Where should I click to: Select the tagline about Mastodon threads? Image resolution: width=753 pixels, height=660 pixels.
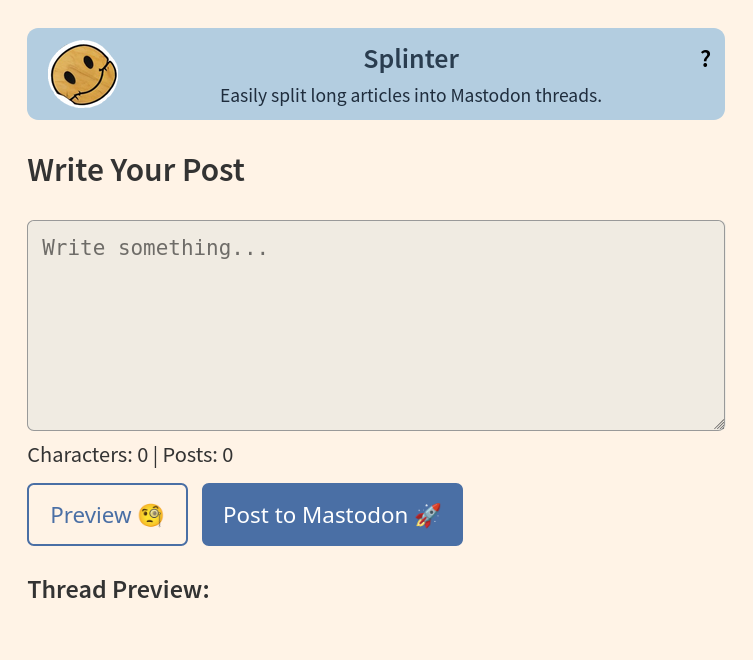click(x=411, y=96)
